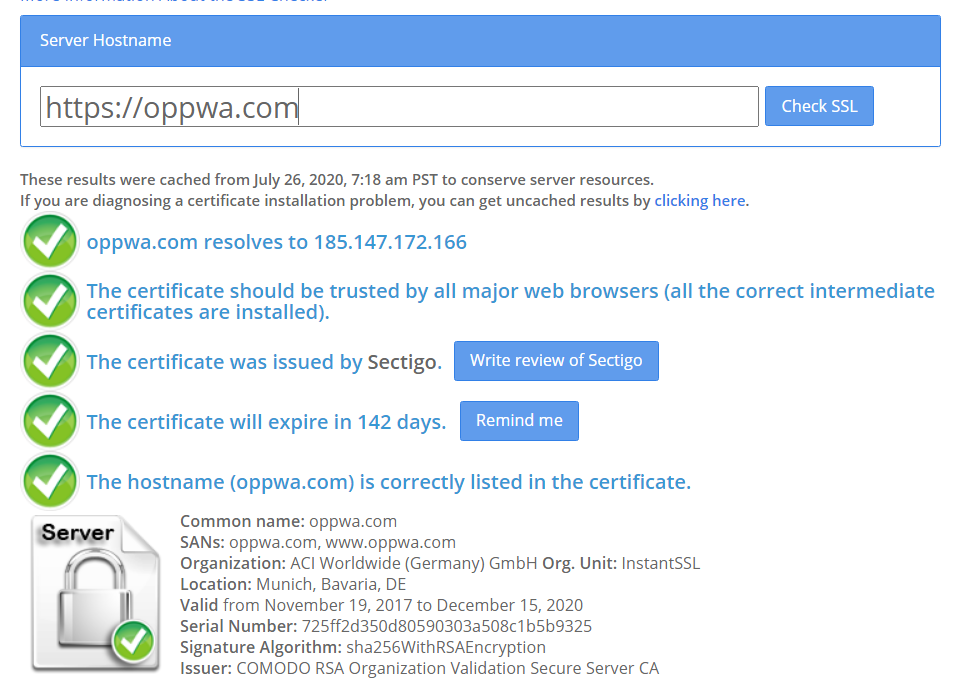Click 'Organization: ACI Worldwide (Germany) GmbH' text
The height and width of the screenshot is (680, 972).
pos(359,563)
